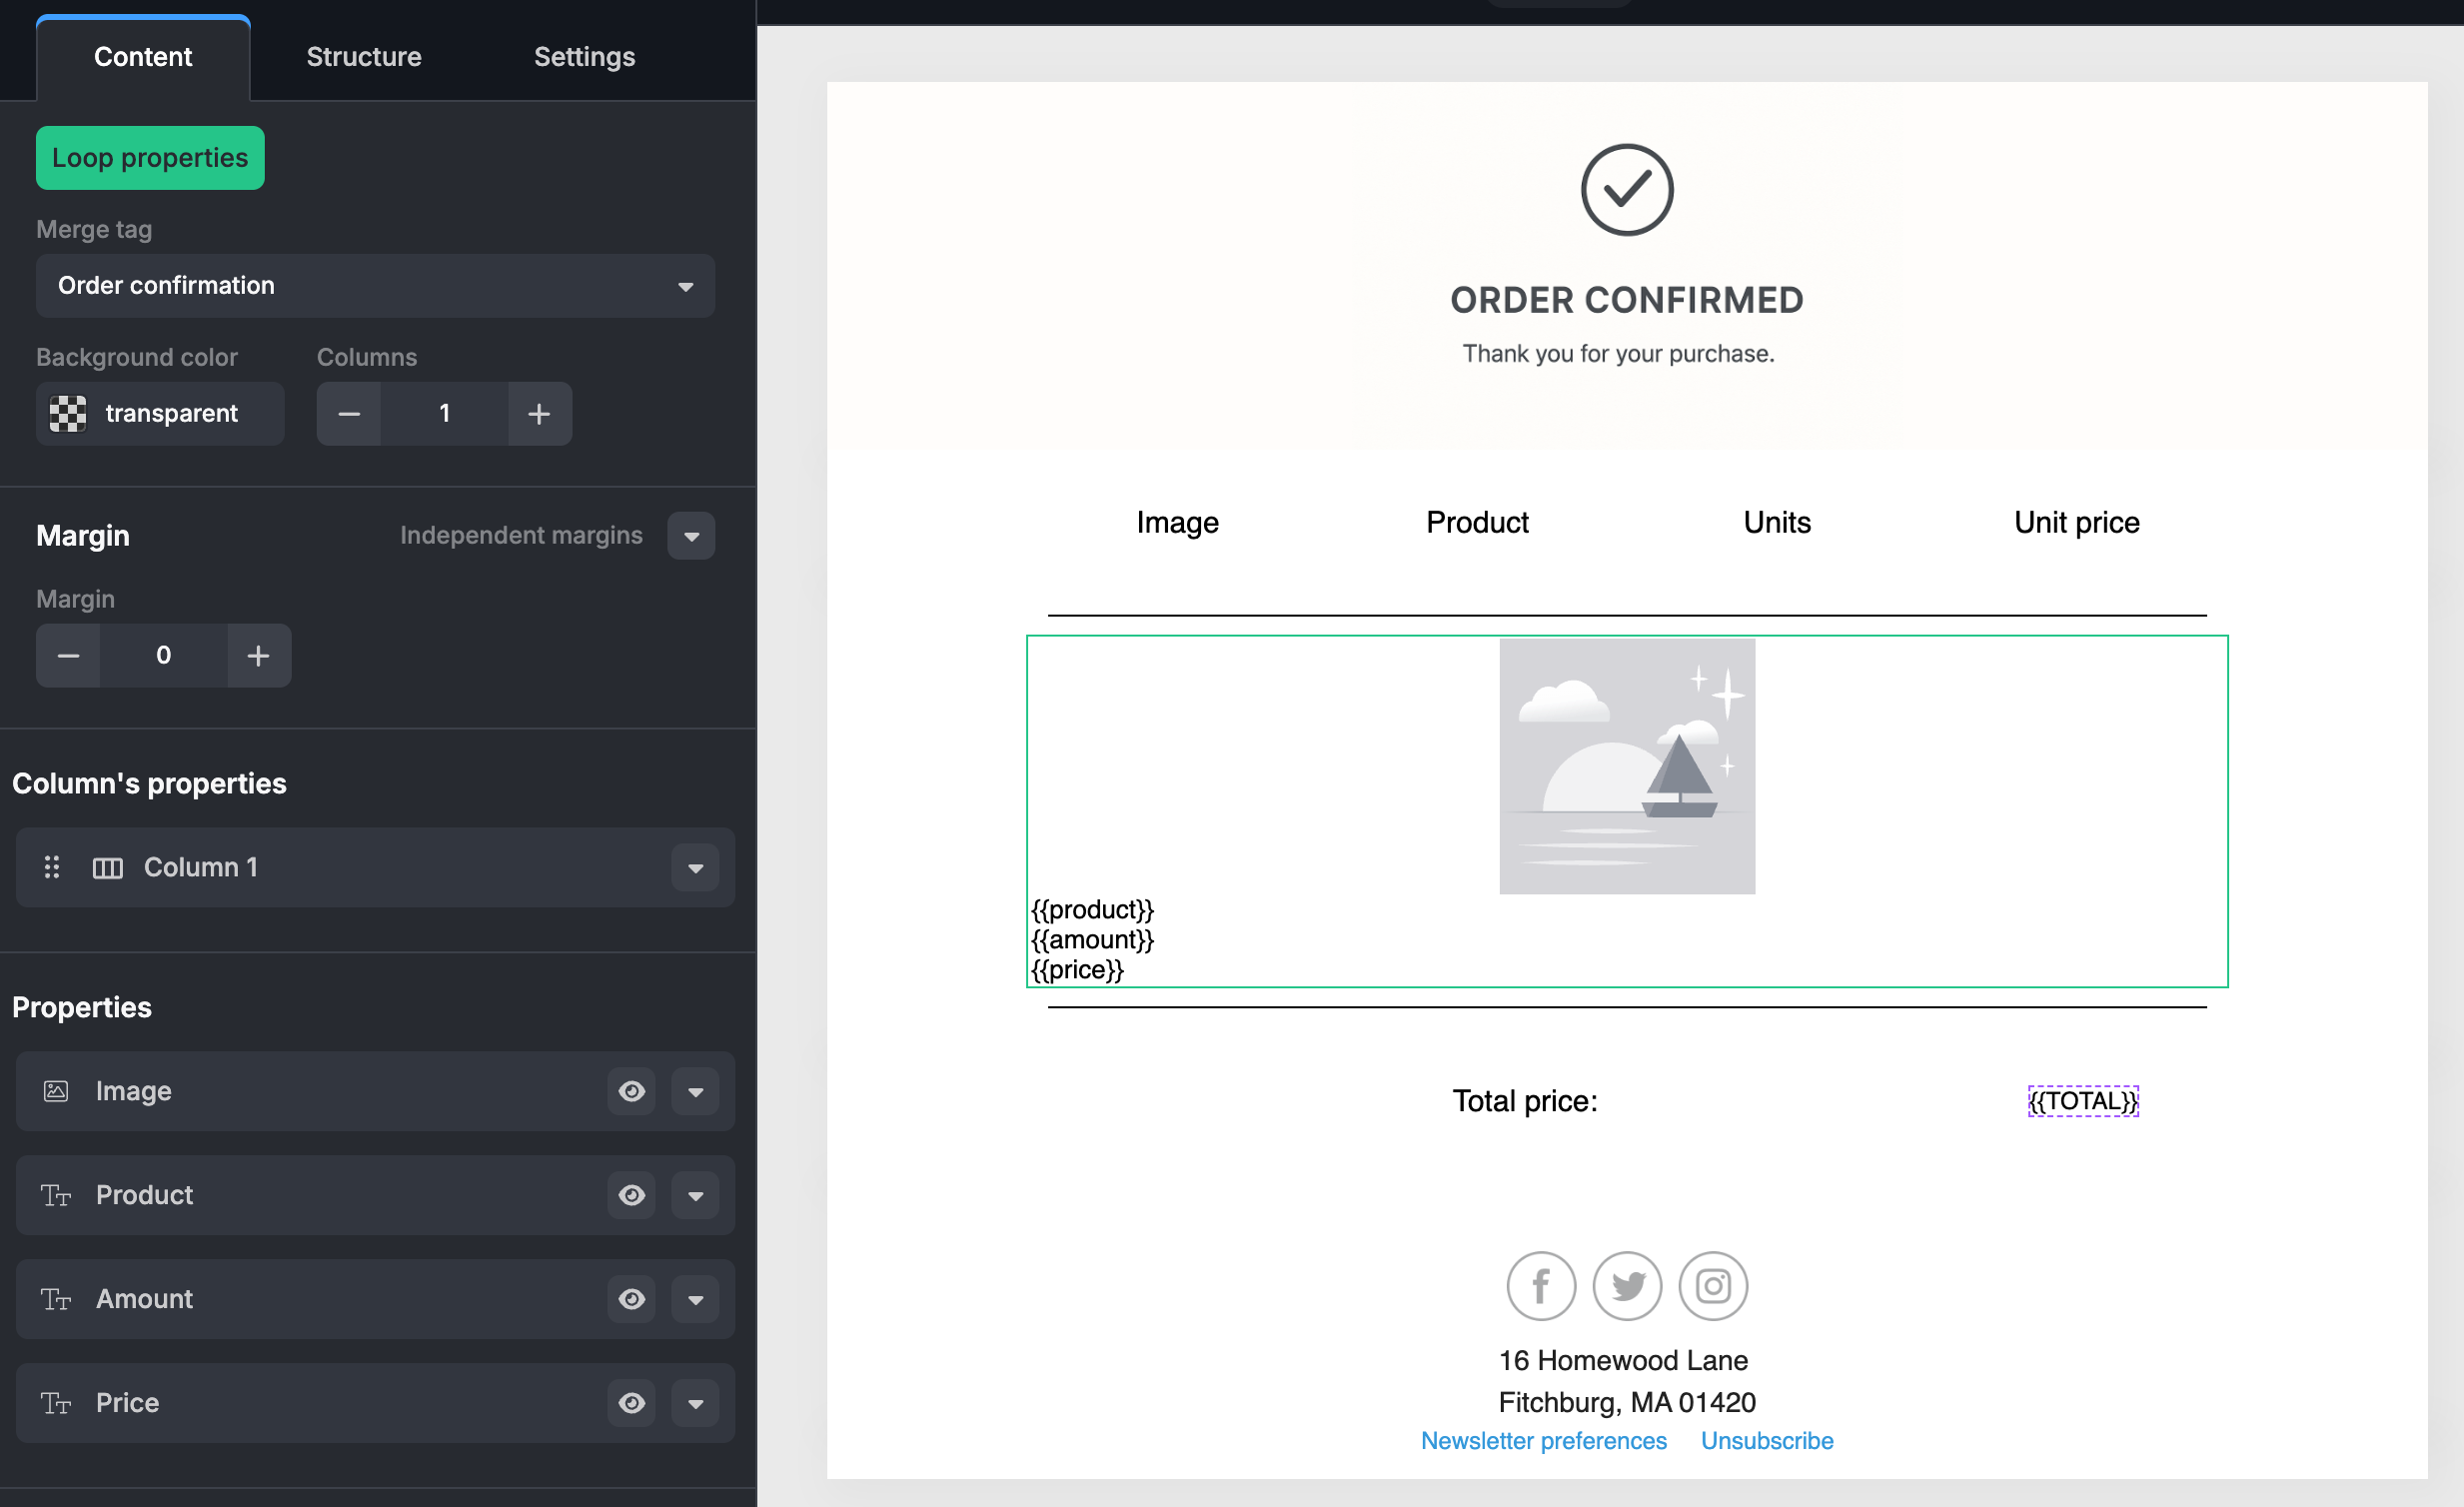Click the Facebook social icon

(x=1541, y=1286)
